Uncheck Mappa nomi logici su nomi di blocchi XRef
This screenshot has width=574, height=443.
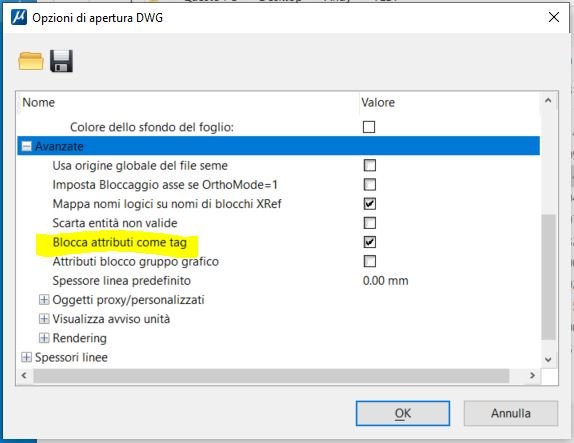click(369, 204)
